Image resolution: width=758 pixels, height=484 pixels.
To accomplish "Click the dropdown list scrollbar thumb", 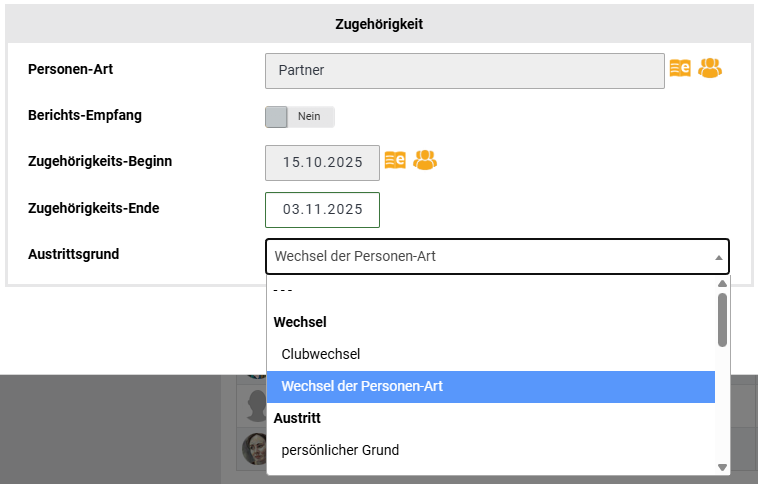I will (722, 318).
